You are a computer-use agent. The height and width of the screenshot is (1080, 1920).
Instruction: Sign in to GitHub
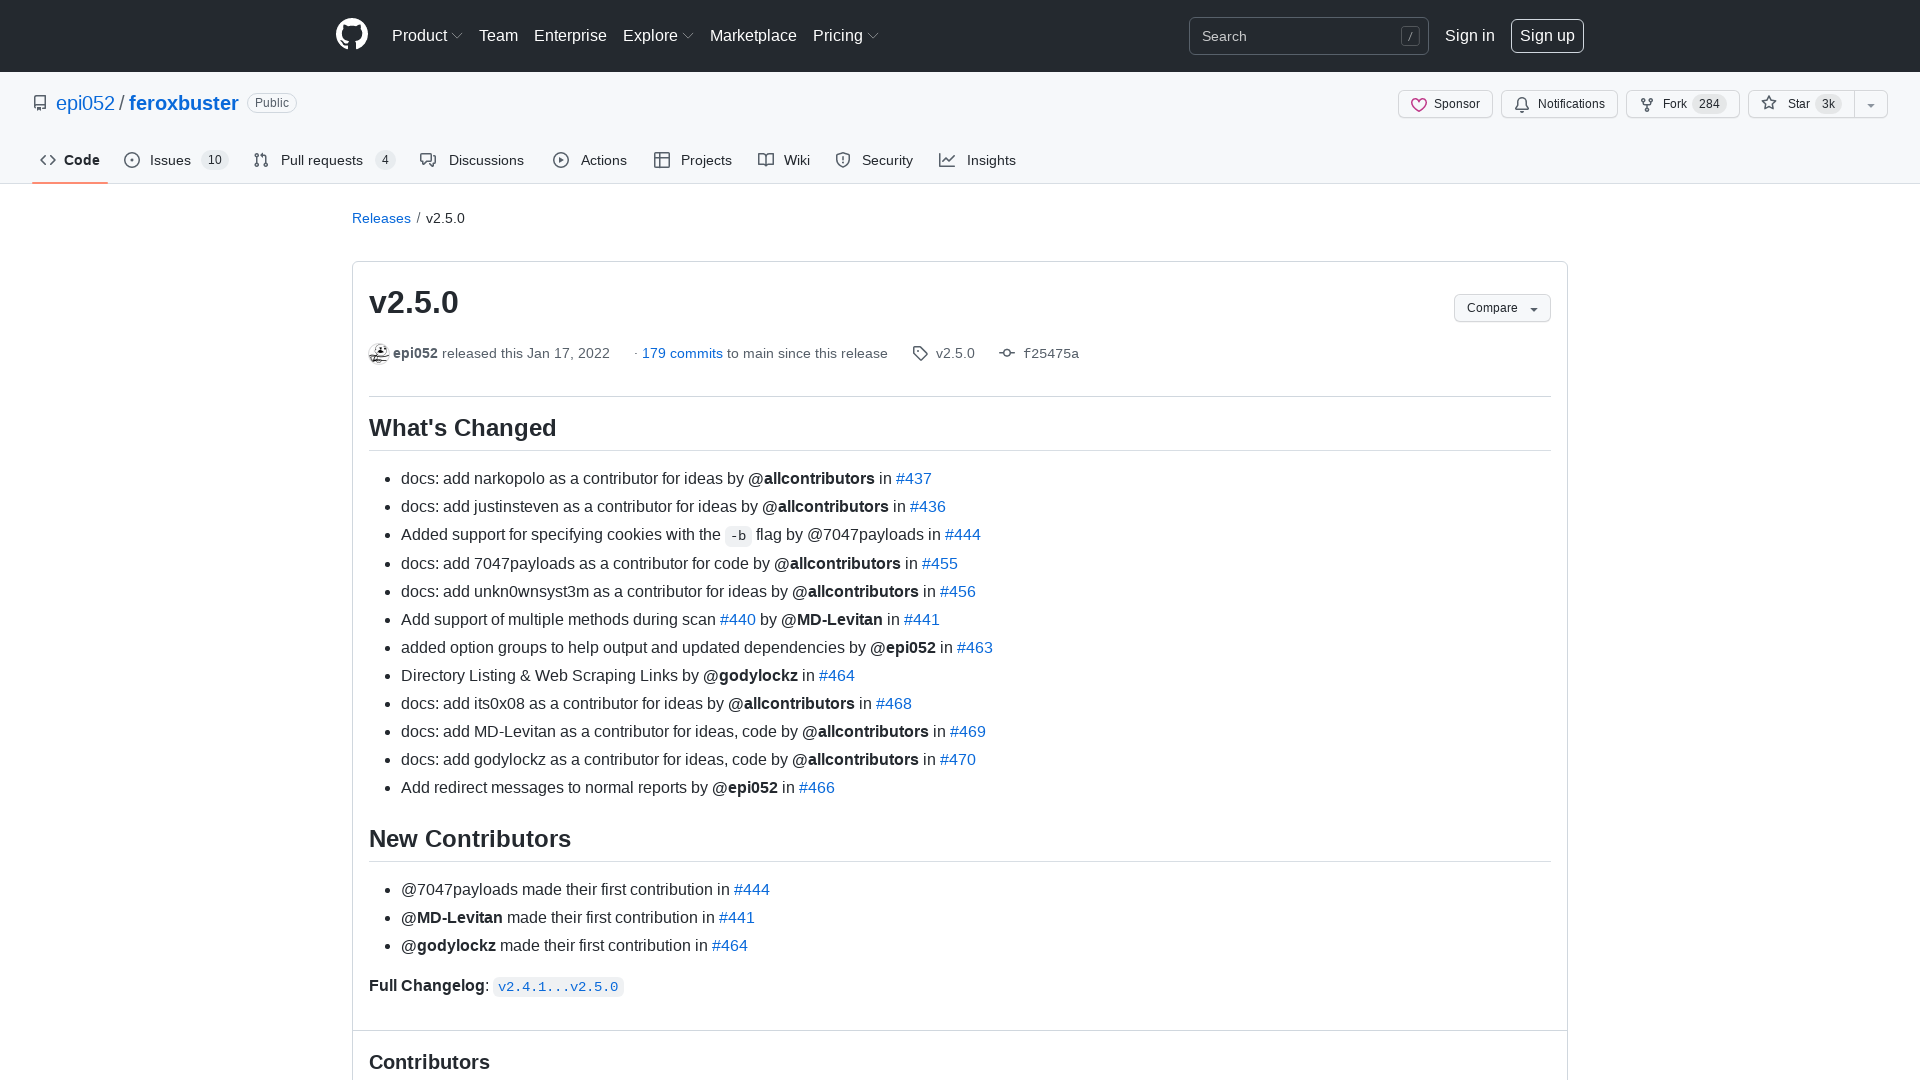pyautogui.click(x=1469, y=36)
